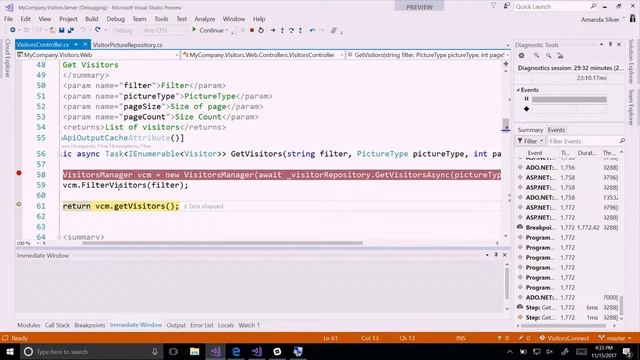Click the Navigate Backward toolbar icon
Image resolution: width=640 pixels, height=360 pixels.
coord(13,30)
